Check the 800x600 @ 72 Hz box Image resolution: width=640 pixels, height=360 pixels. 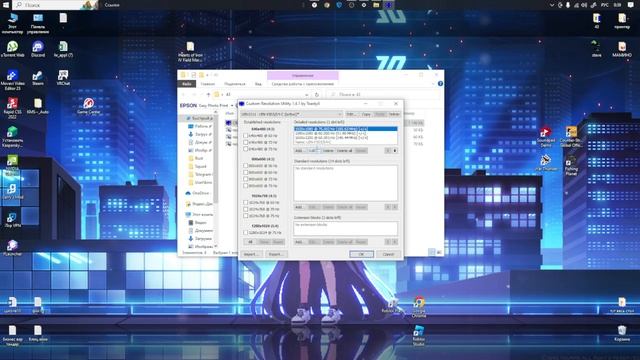[245, 179]
